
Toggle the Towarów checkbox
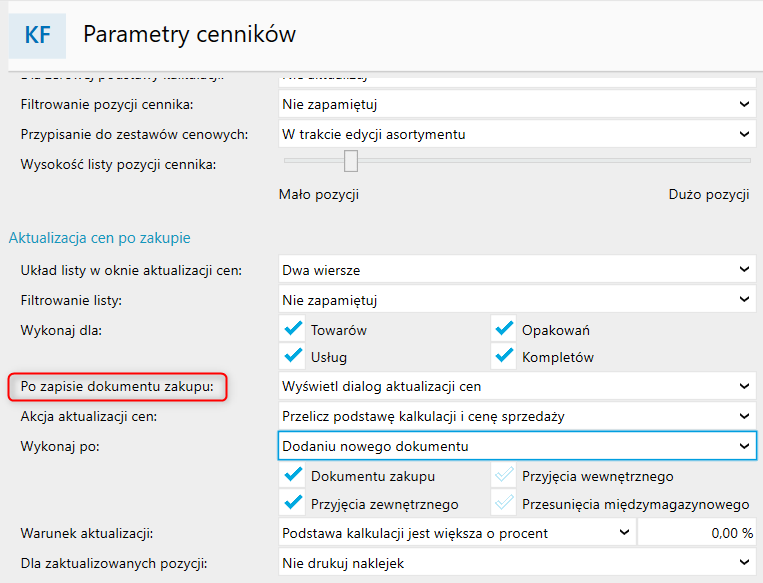pyautogui.click(x=293, y=329)
